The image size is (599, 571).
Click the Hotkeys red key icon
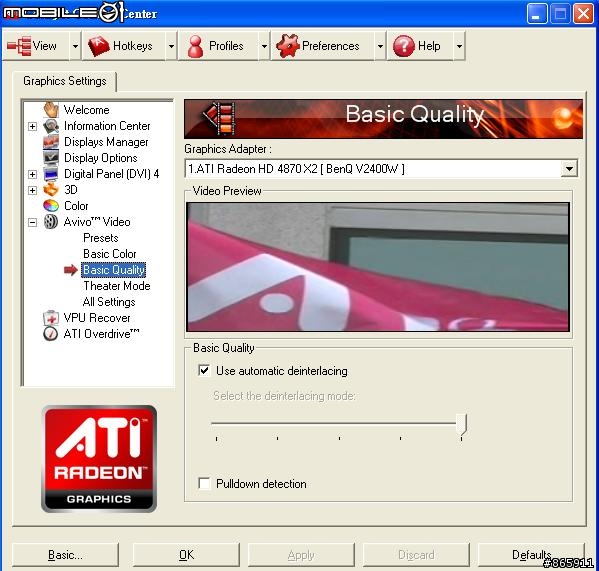(x=99, y=46)
